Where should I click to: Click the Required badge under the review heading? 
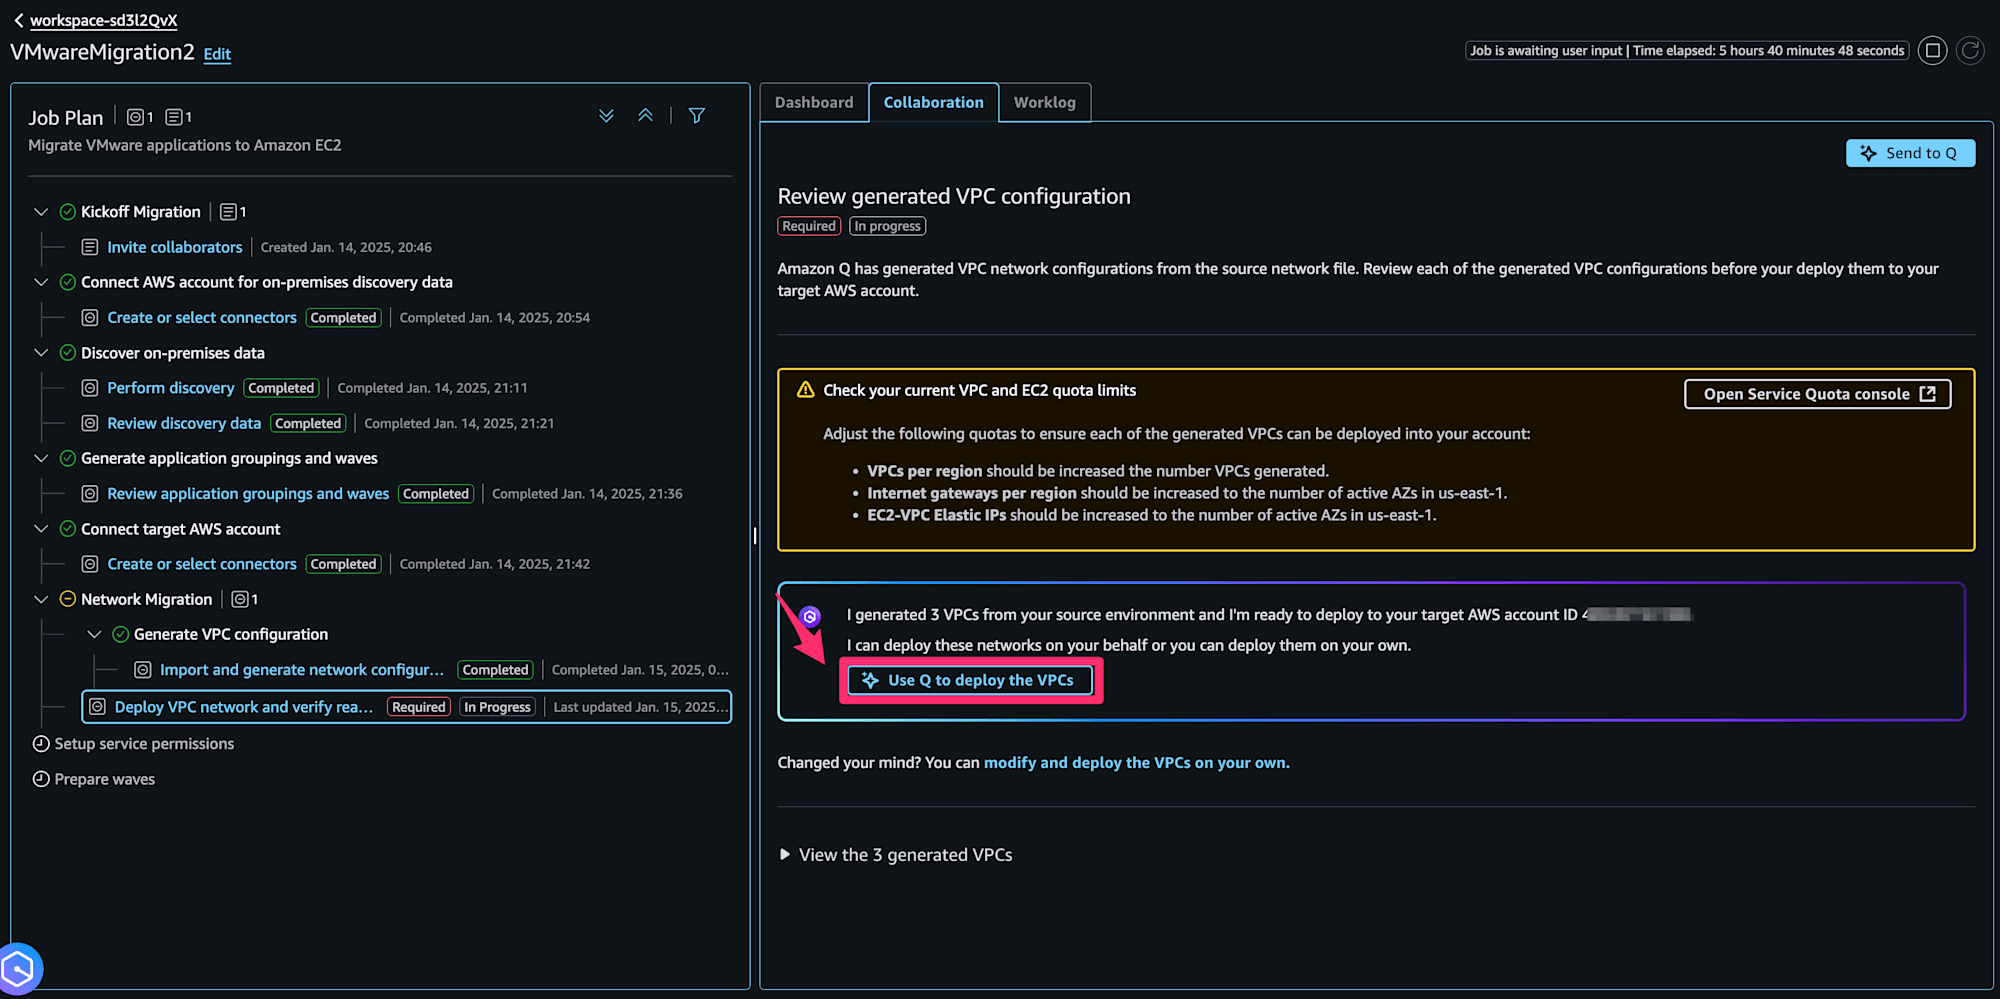pyautogui.click(x=809, y=226)
